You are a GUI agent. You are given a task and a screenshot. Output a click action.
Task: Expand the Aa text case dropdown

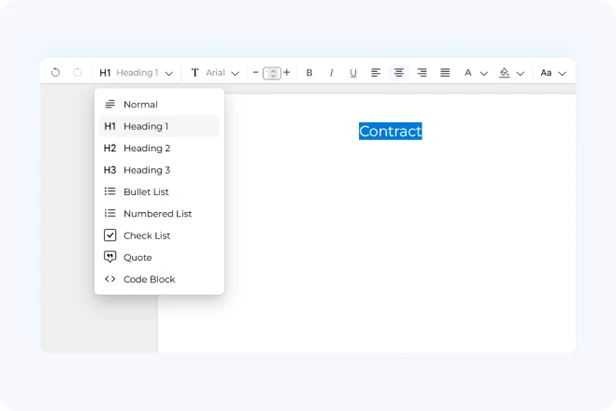[553, 73]
